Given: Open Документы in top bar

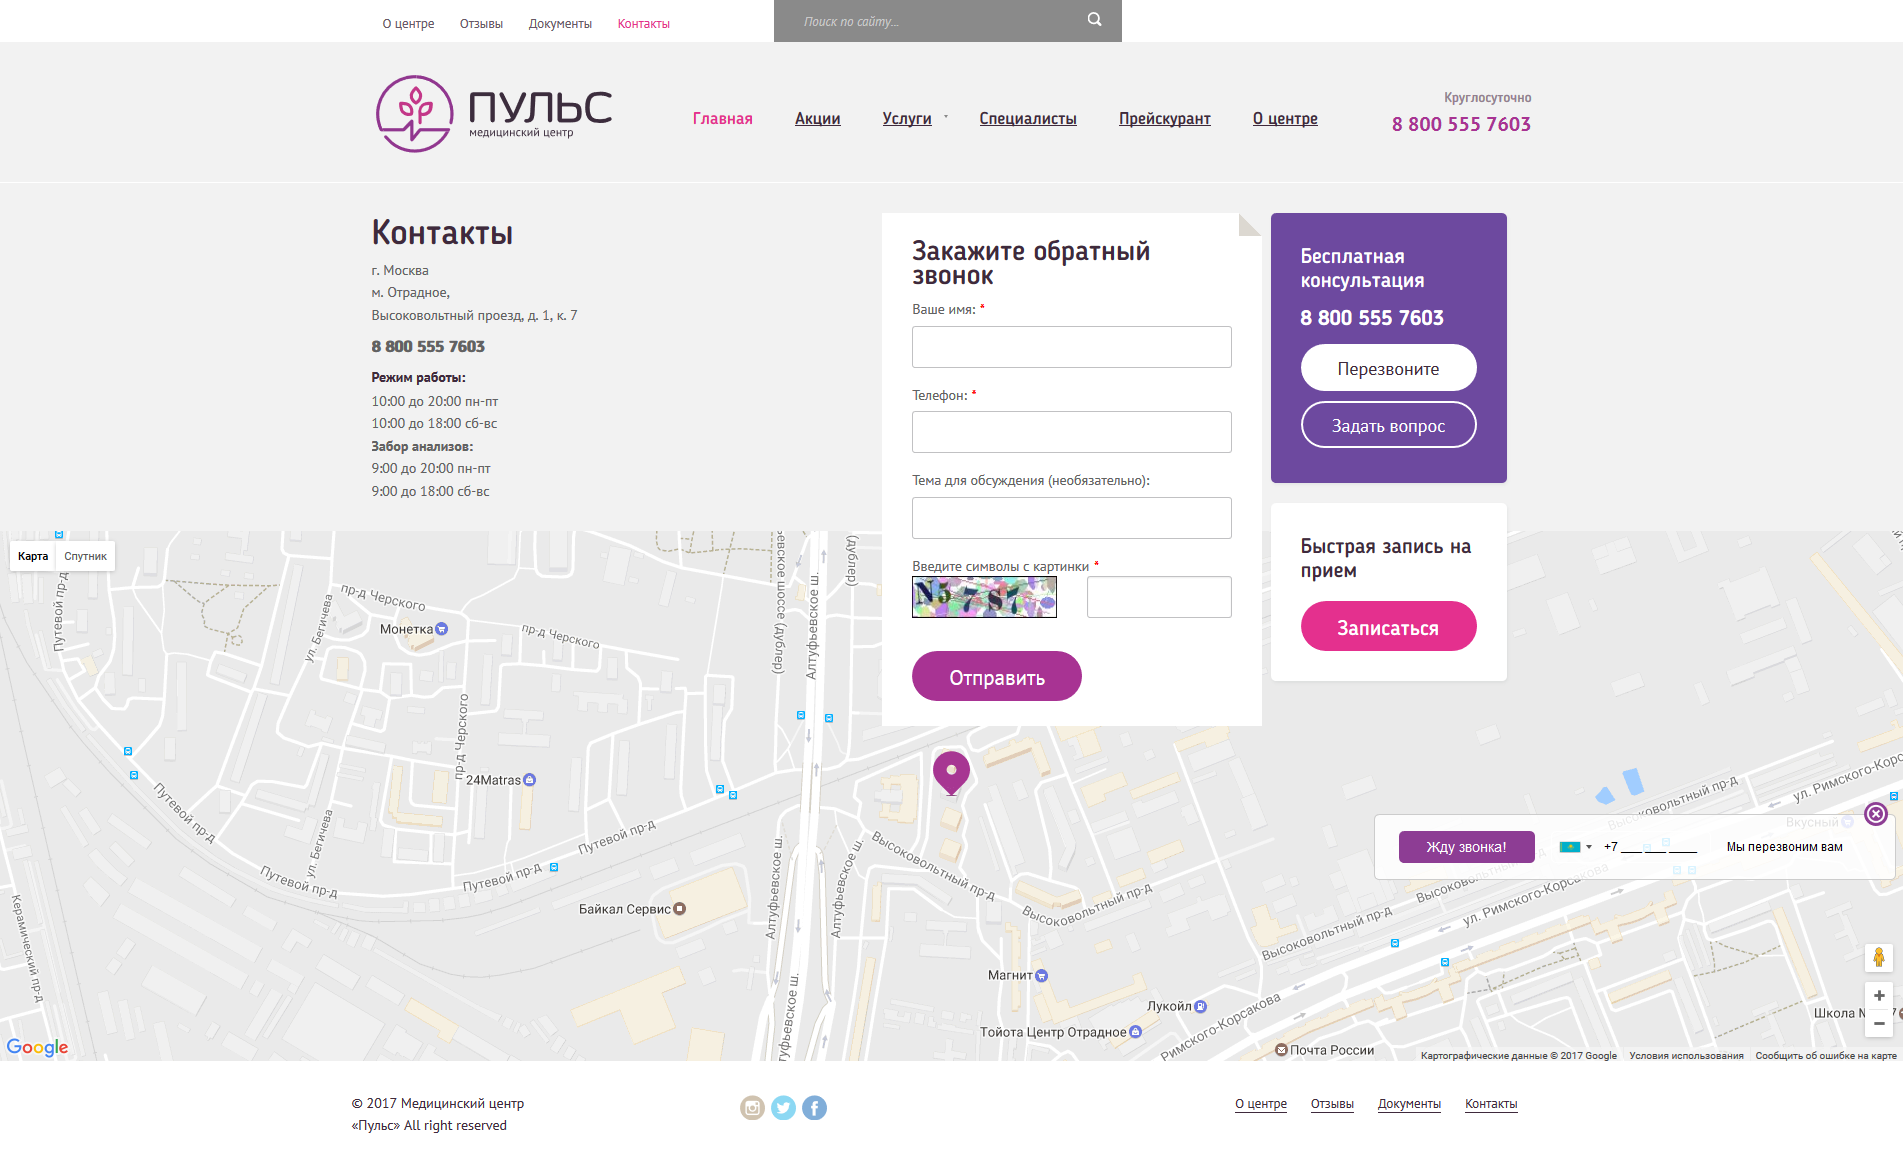Looking at the screenshot, I should click(x=560, y=23).
